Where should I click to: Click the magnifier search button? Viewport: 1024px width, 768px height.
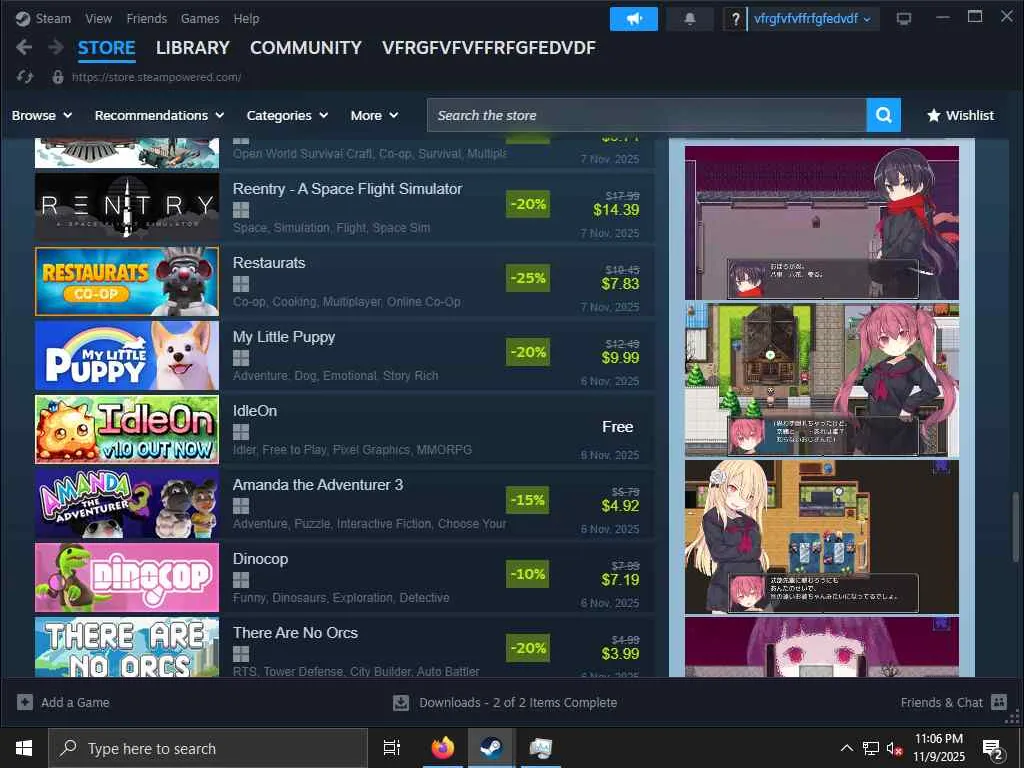[884, 115]
